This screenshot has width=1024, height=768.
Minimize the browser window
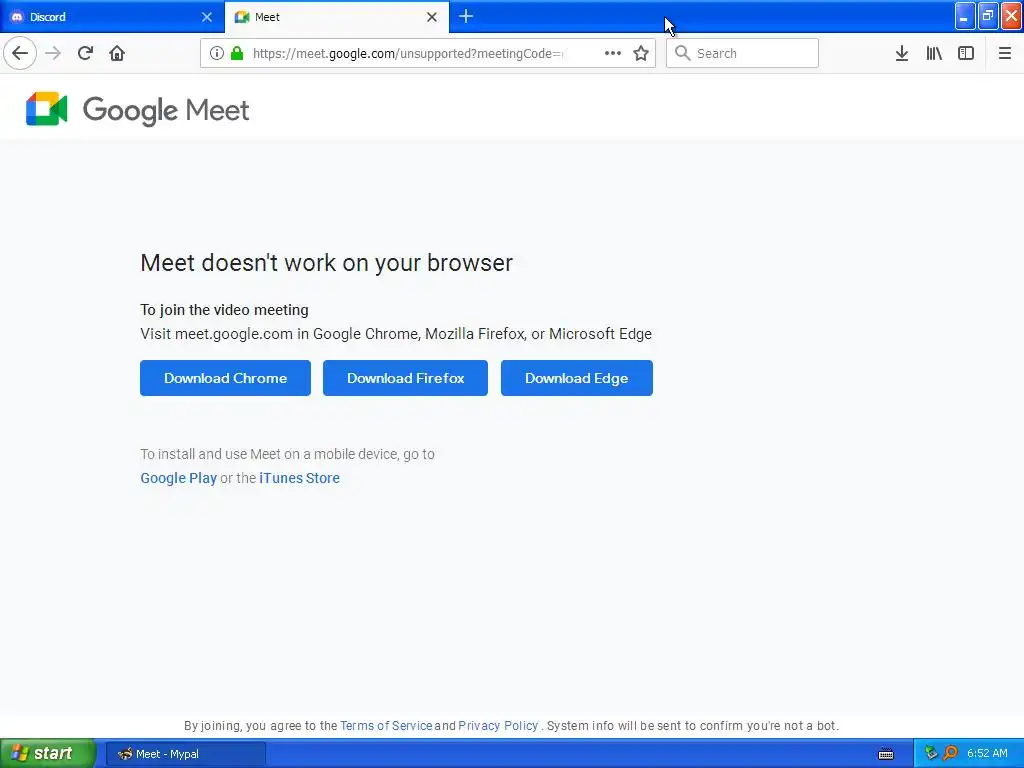pos(965,16)
